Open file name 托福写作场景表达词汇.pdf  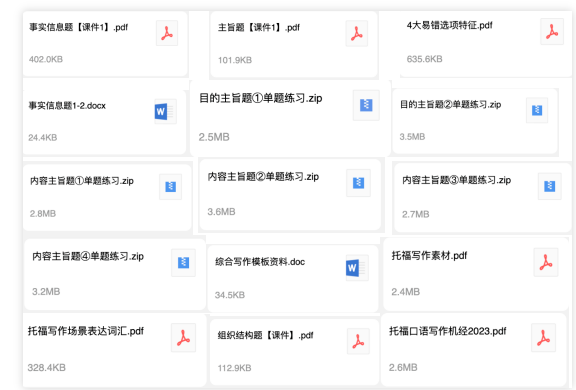pos(86,331)
